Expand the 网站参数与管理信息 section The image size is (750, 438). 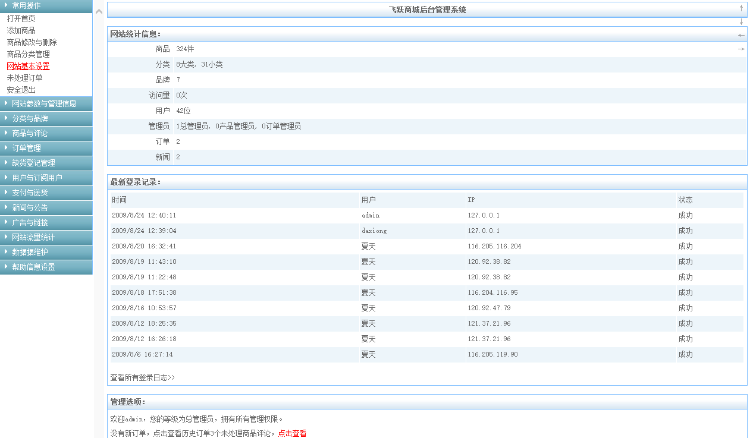tap(46, 104)
